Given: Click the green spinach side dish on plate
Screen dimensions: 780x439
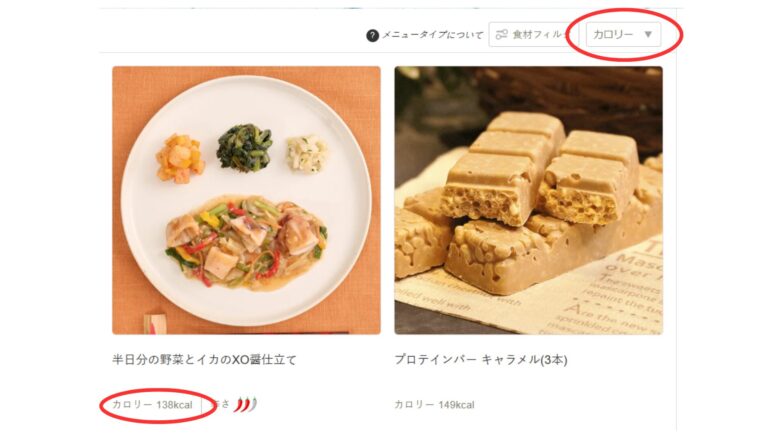Looking at the screenshot, I should (245, 148).
